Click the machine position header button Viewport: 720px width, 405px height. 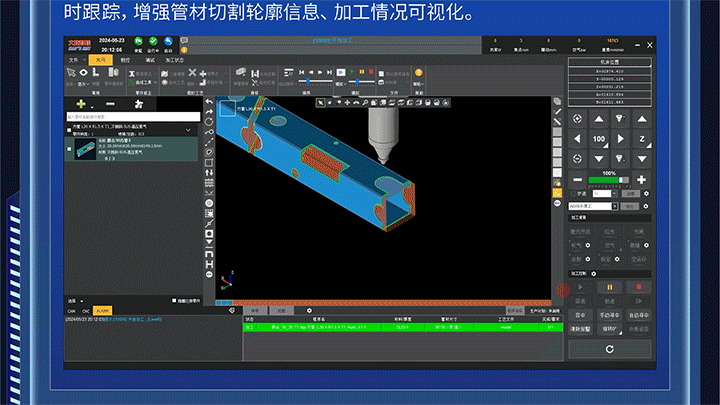coord(610,62)
